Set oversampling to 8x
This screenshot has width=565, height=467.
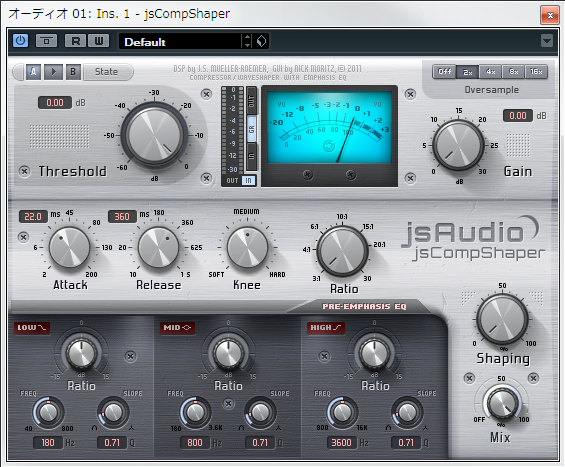[513, 72]
